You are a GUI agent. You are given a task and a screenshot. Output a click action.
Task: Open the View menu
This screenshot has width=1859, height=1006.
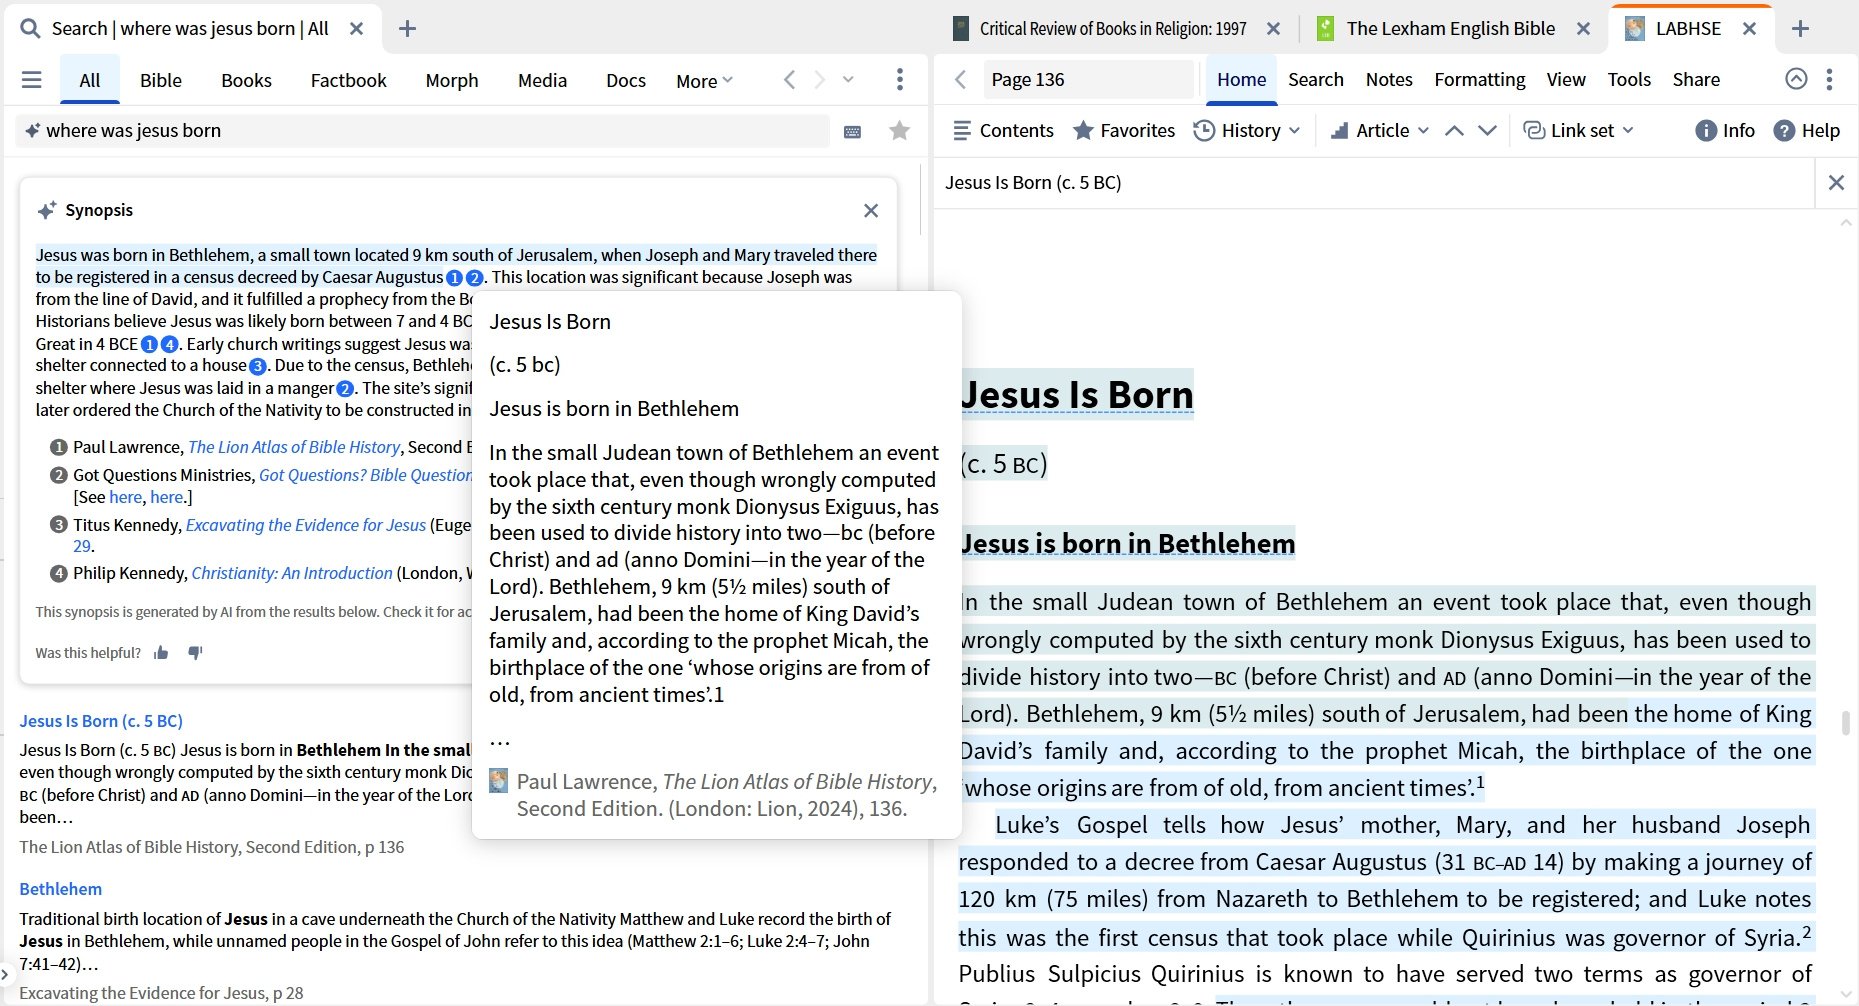tap(1565, 80)
